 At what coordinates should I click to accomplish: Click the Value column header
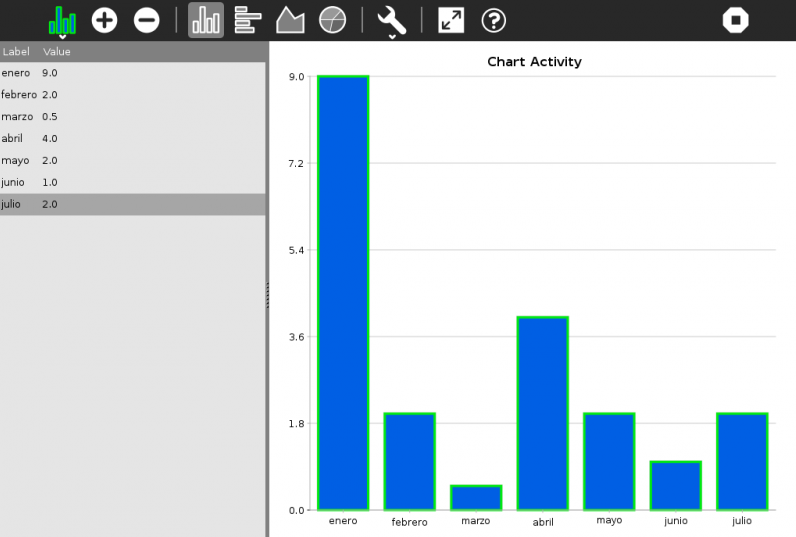pyautogui.click(x=57, y=52)
